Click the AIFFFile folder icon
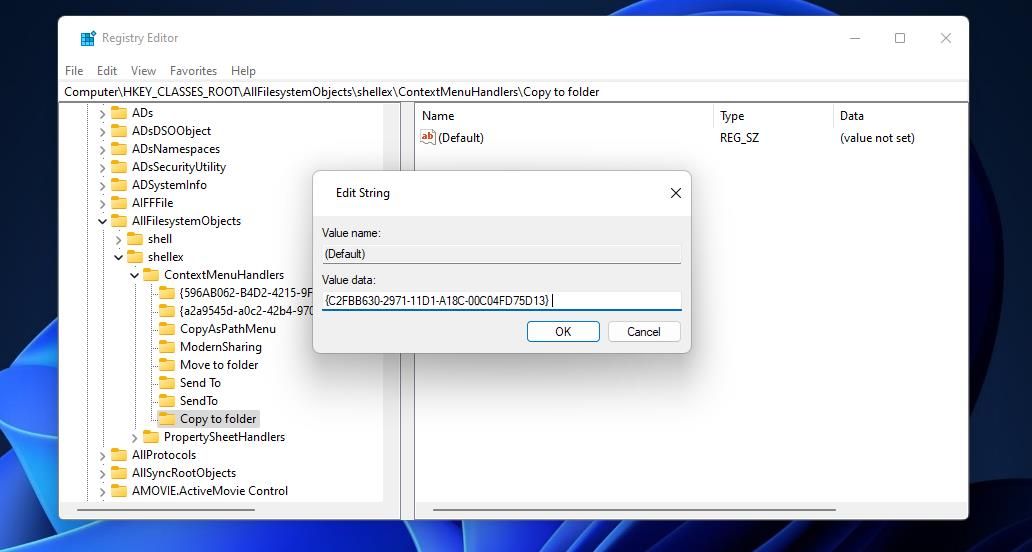The height and width of the screenshot is (552, 1032). (x=119, y=203)
